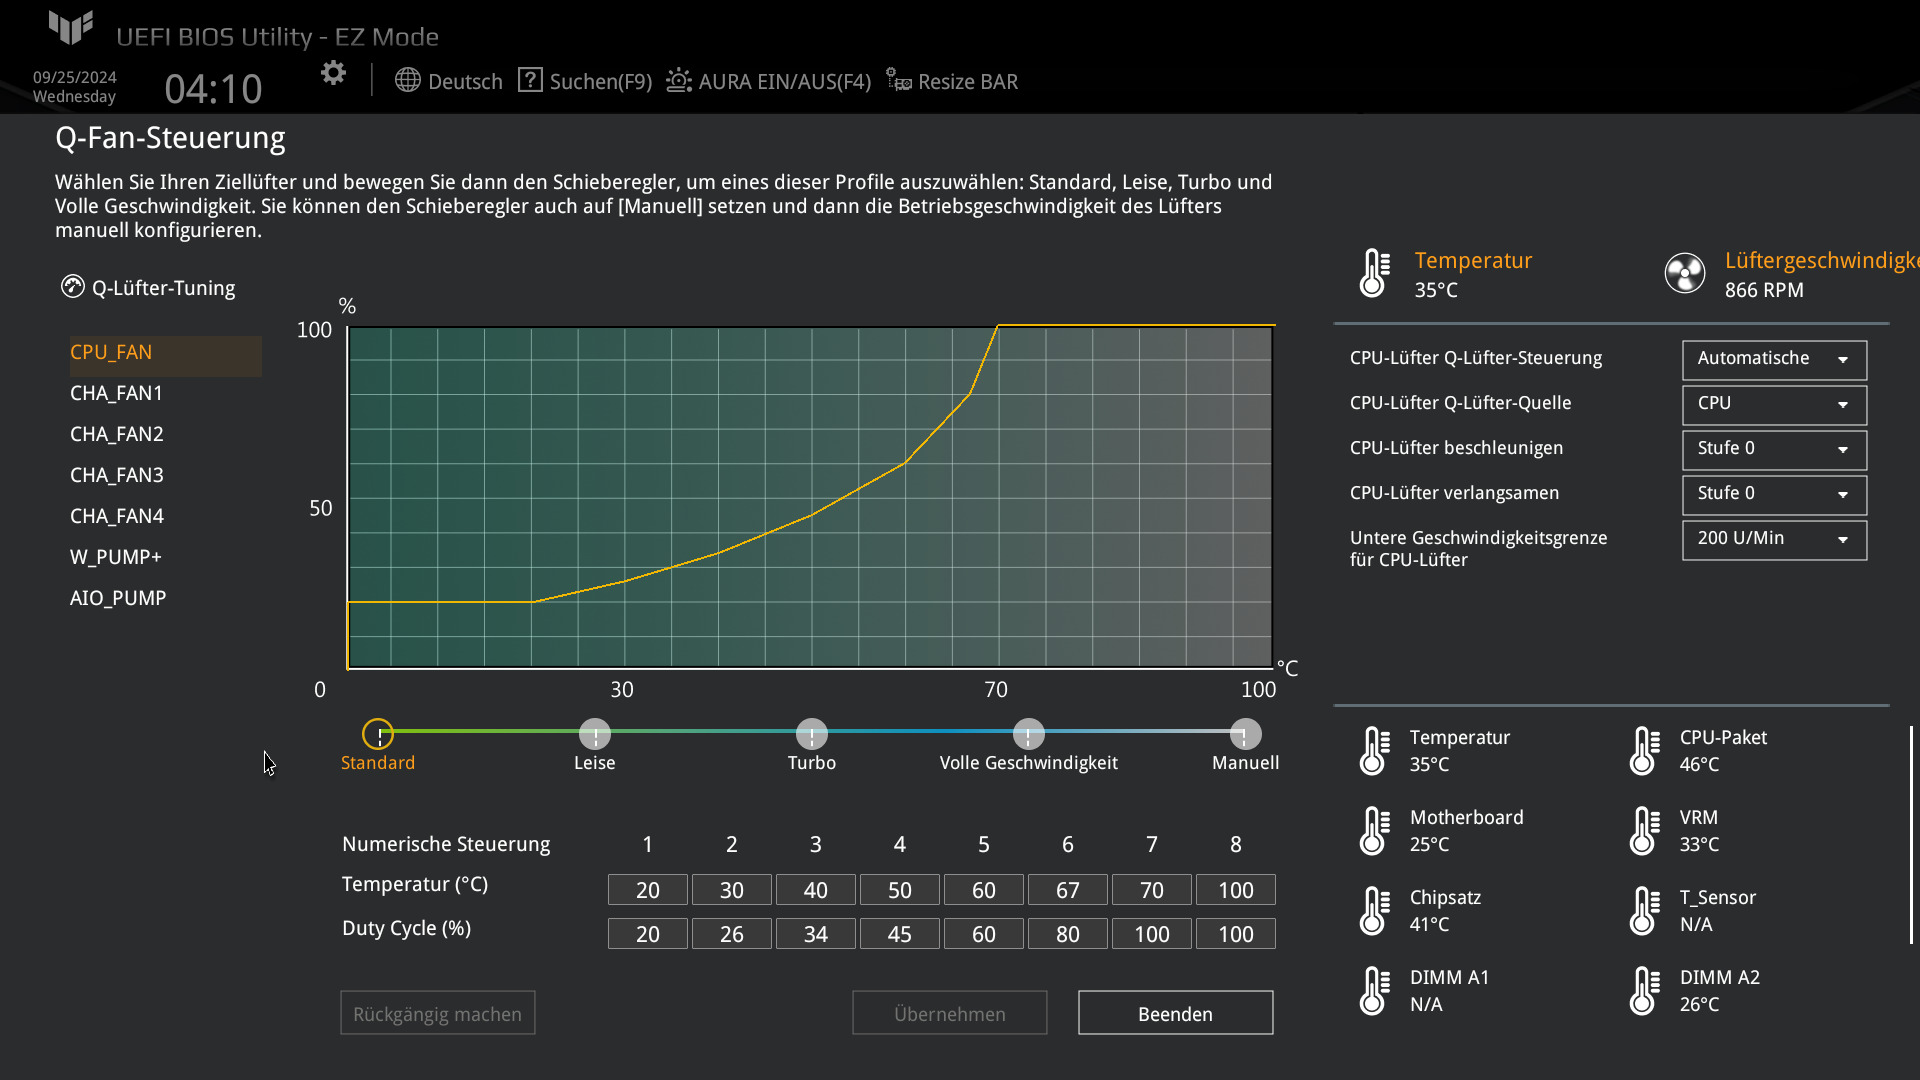Set profile slider to Manuell
The height and width of the screenshot is (1080, 1920).
click(1245, 734)
